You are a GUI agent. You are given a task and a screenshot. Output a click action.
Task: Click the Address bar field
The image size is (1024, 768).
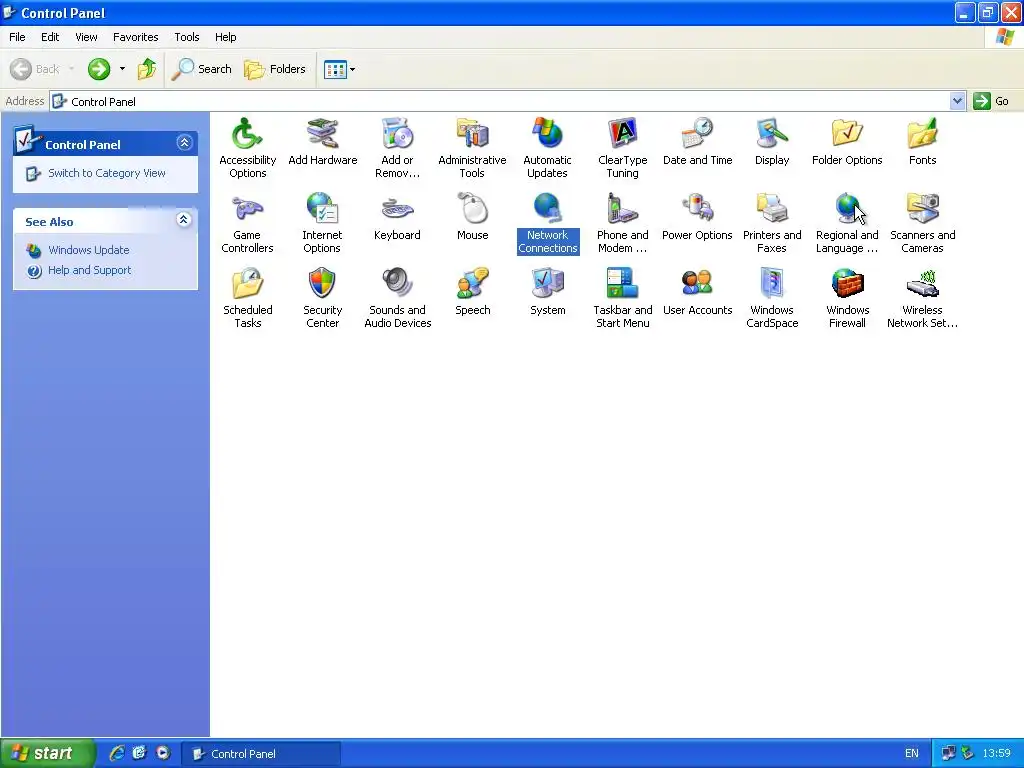(x=500, y=101)
